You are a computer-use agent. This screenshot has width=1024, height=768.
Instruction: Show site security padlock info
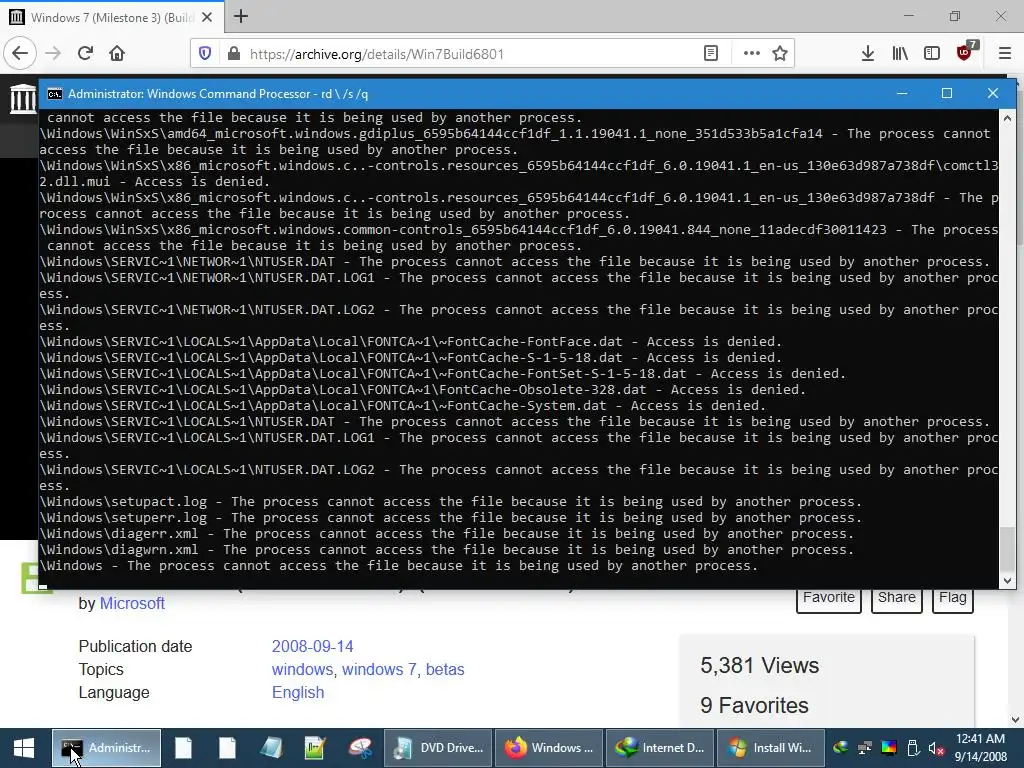[x=234, y=54]
